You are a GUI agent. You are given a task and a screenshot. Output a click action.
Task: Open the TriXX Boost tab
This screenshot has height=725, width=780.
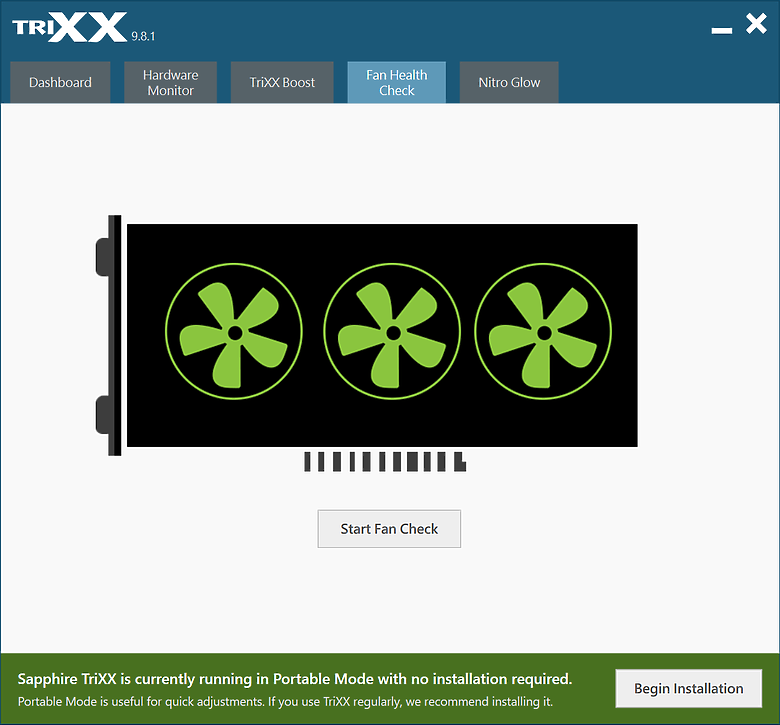click(x=282, y=83)
